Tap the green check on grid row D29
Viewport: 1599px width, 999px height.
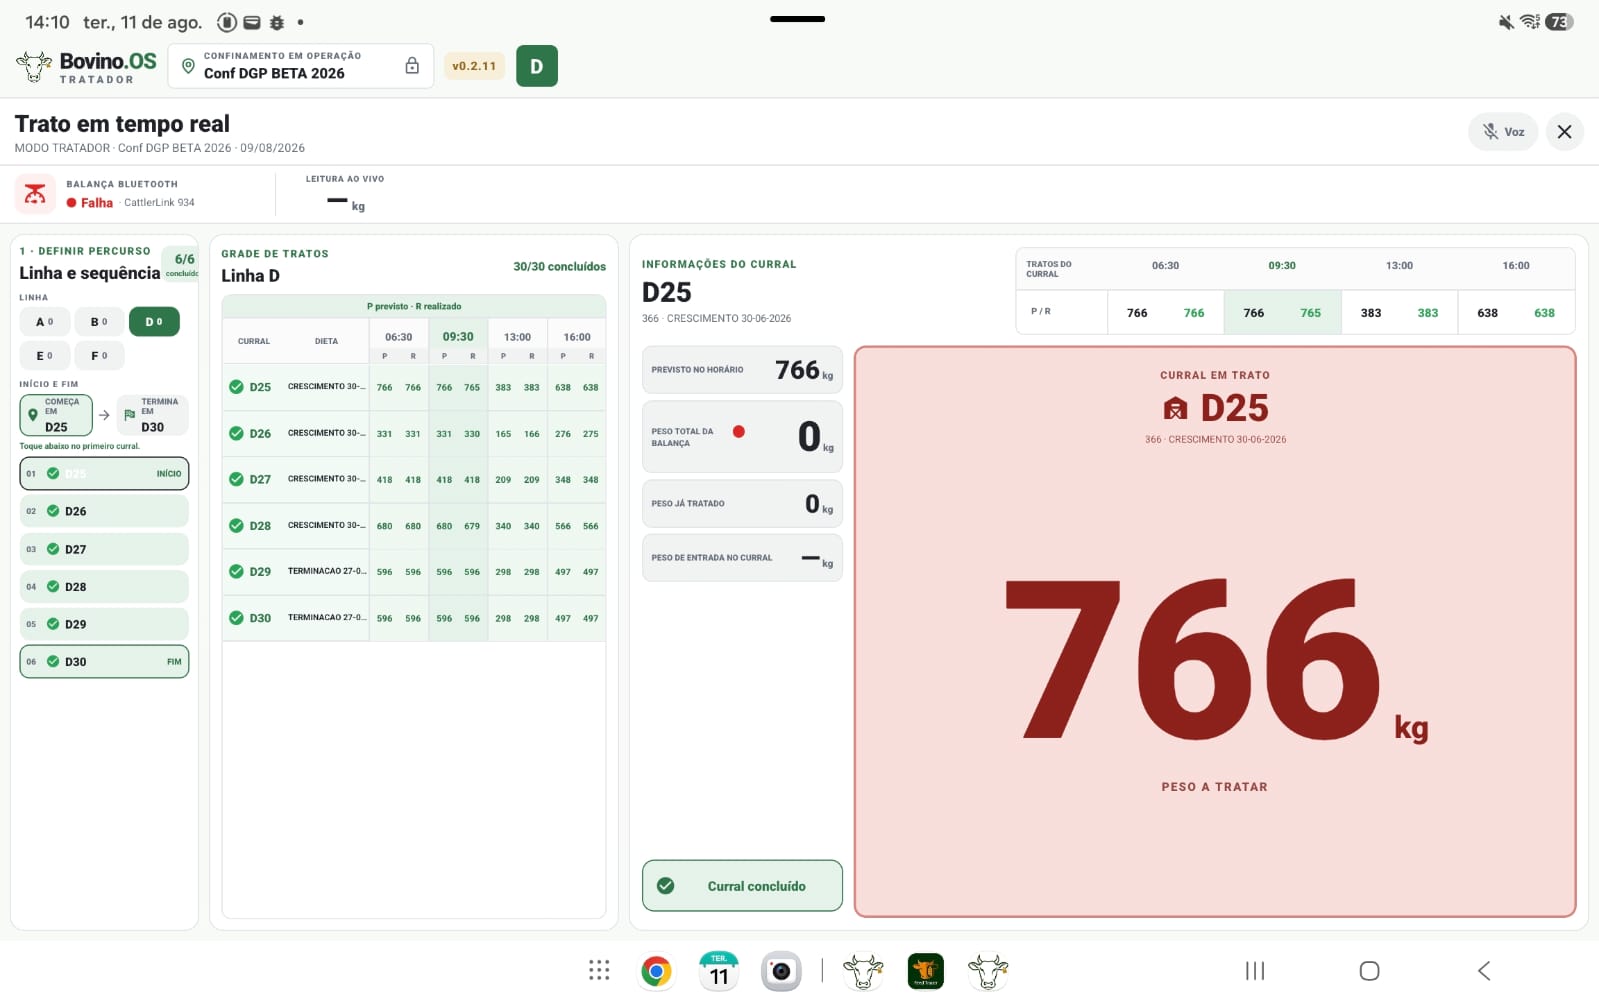[236, 571]
